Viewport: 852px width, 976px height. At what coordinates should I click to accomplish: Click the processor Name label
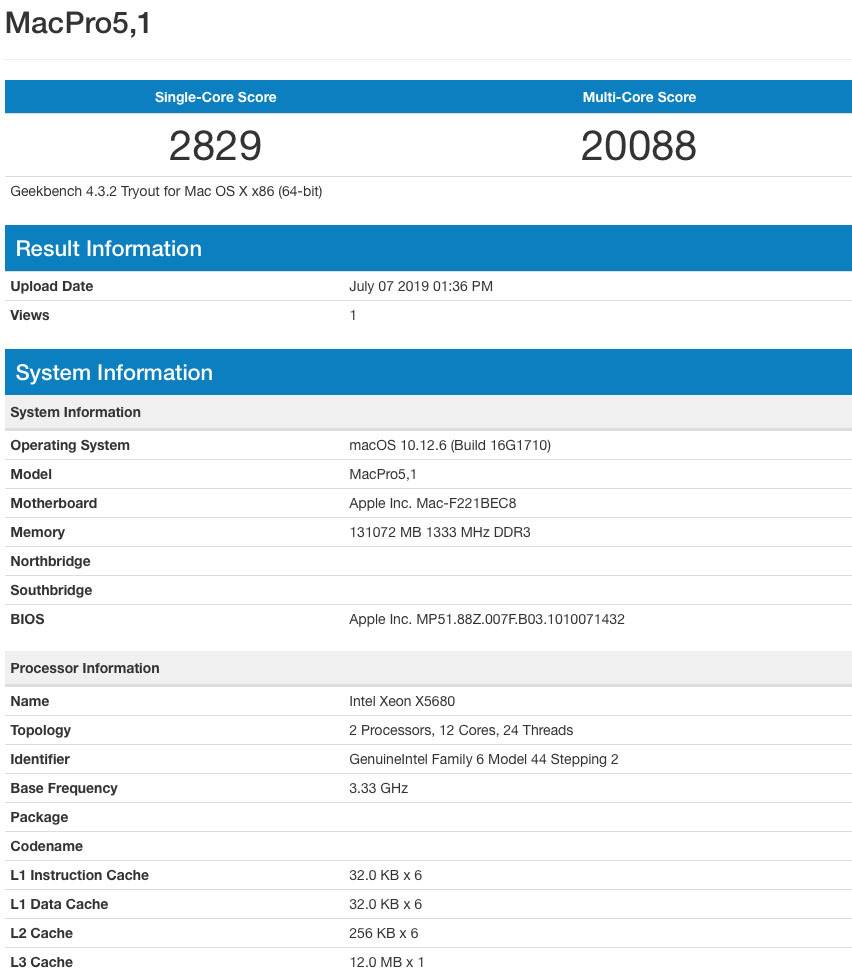tap(29, 701)
